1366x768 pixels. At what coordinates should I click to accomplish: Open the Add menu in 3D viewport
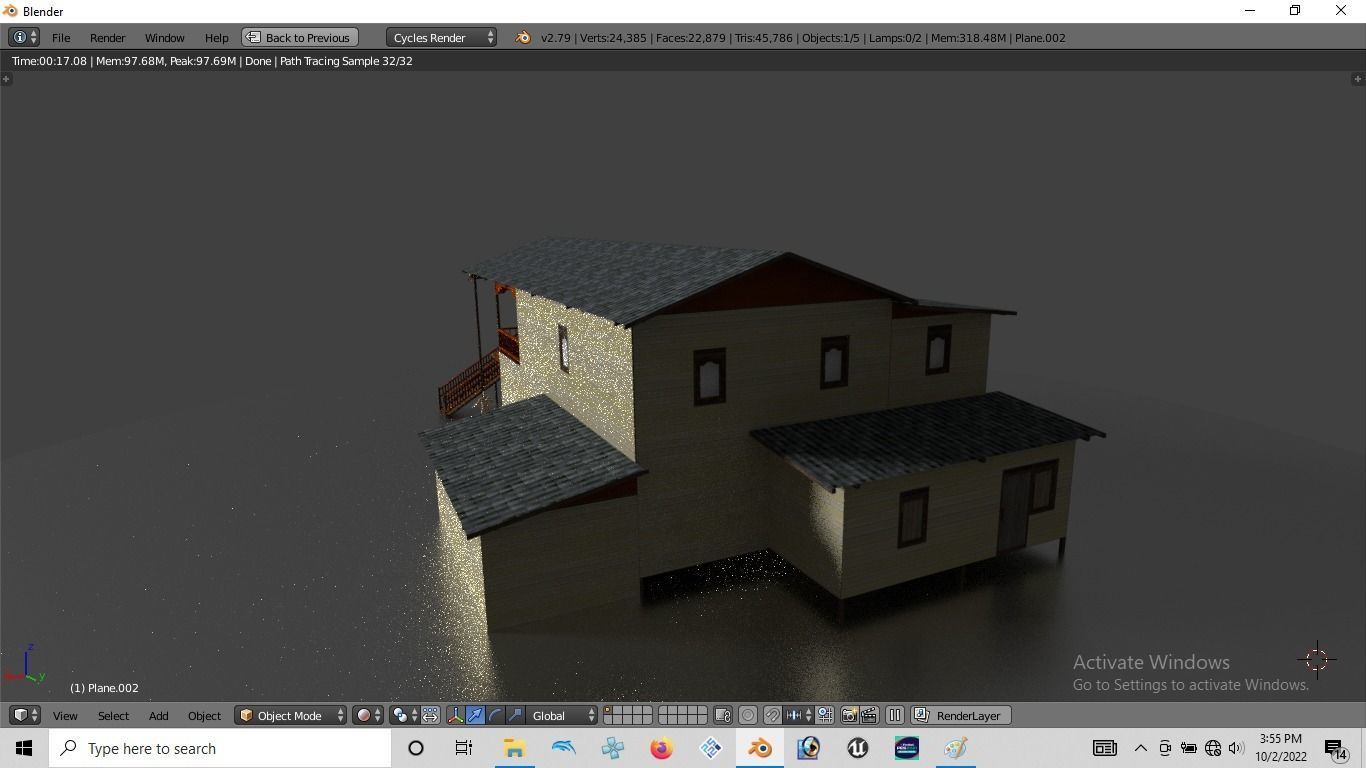point(158,715)
